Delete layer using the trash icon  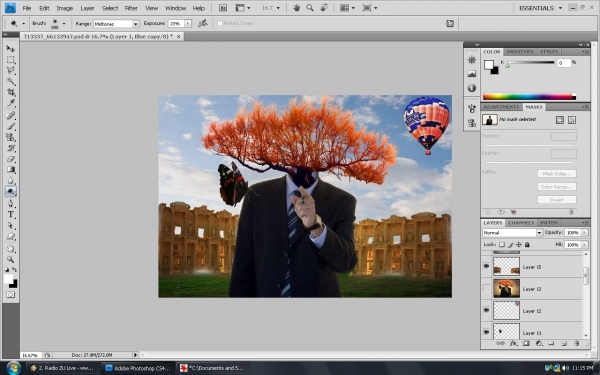coord(577,344)
